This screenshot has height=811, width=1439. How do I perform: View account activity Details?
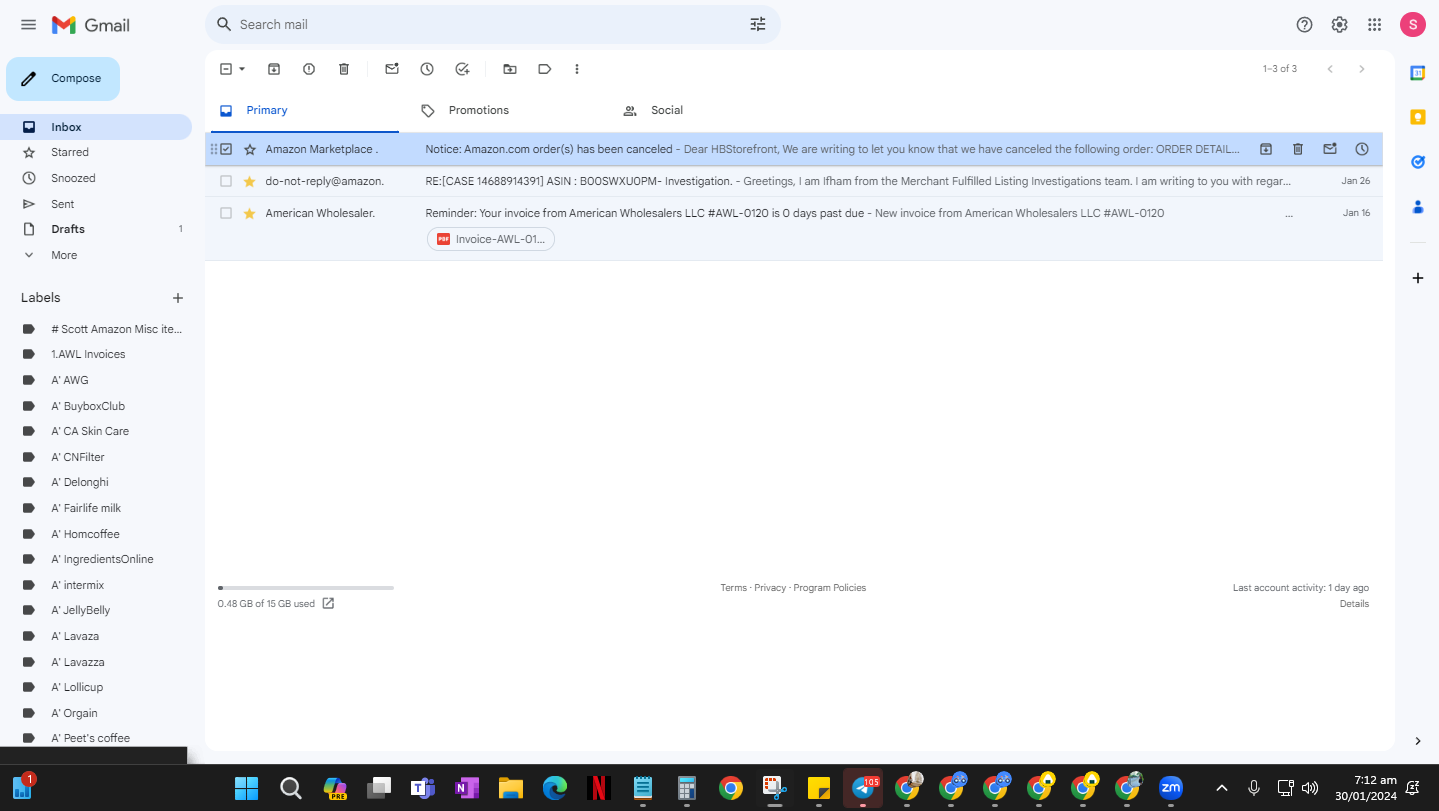pyautogui.click(x=1354, y=604)
